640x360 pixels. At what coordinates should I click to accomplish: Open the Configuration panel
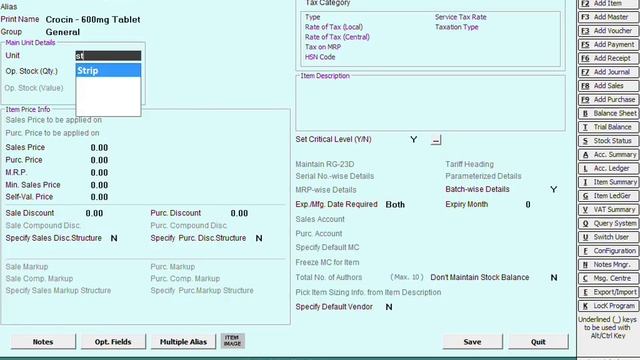click(608, 251)
